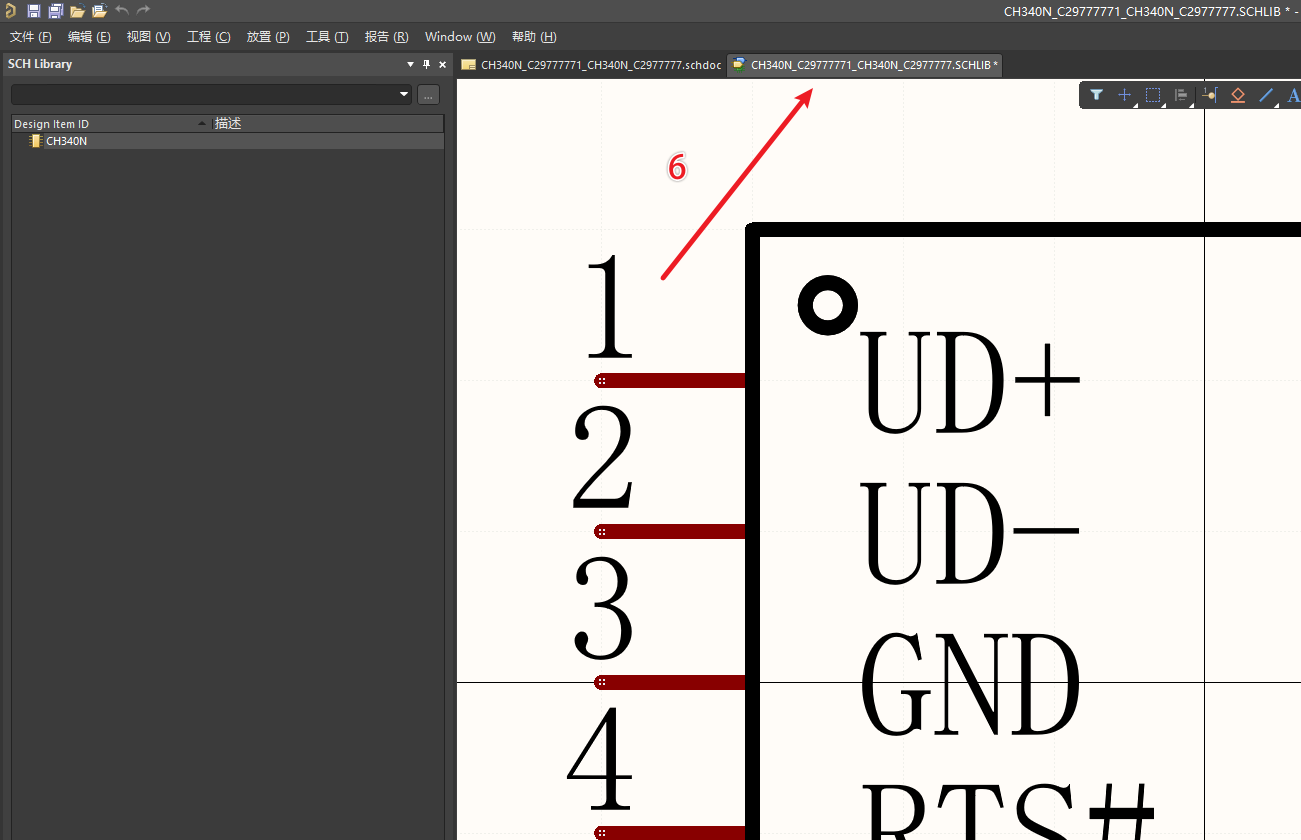Open the 报告 (R) menu
1301x840 pixels.
[x=386, y=37]
